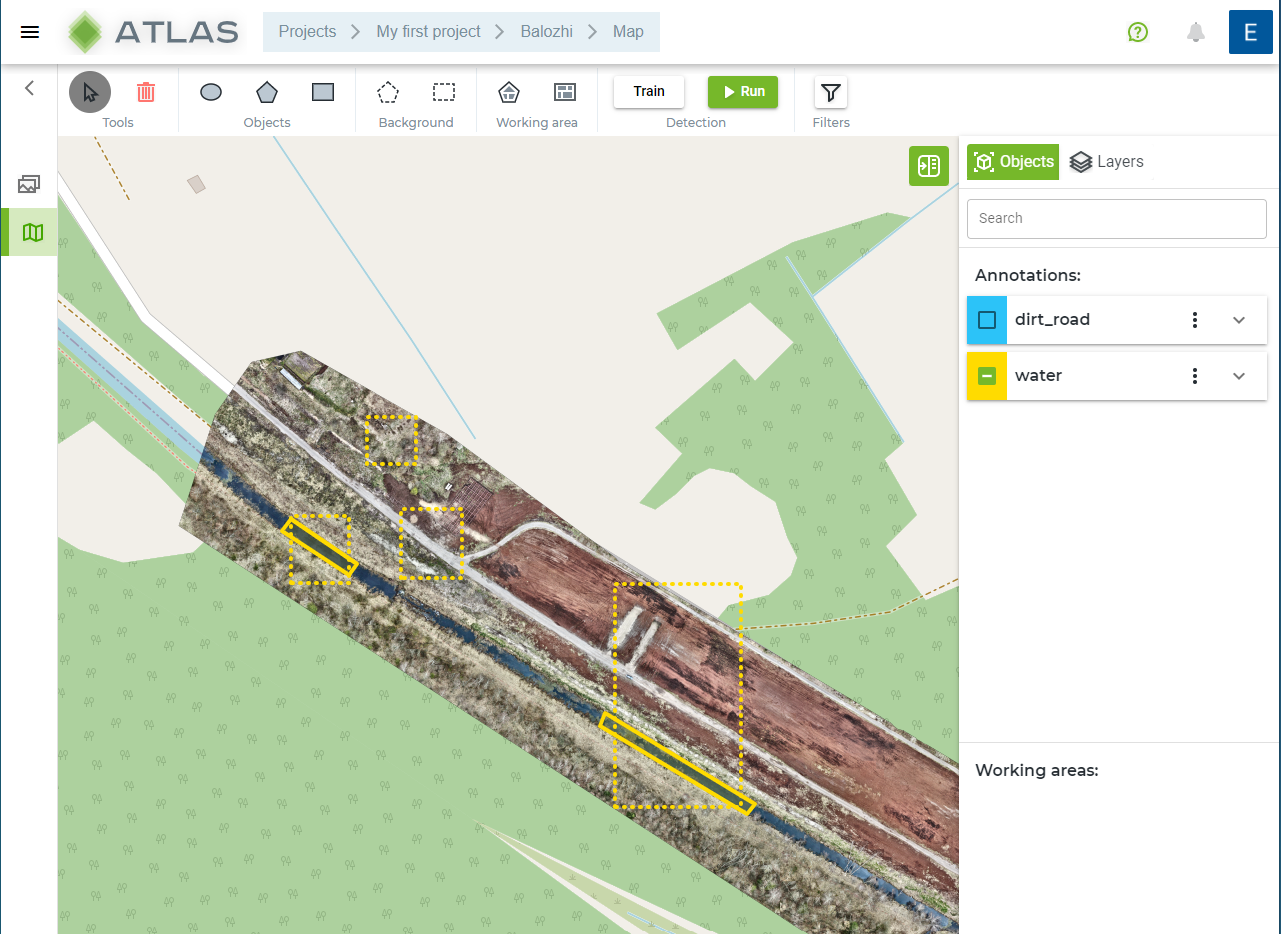Expand the water annotation row
The image size is (1281, 934).
pos(1239,376)
